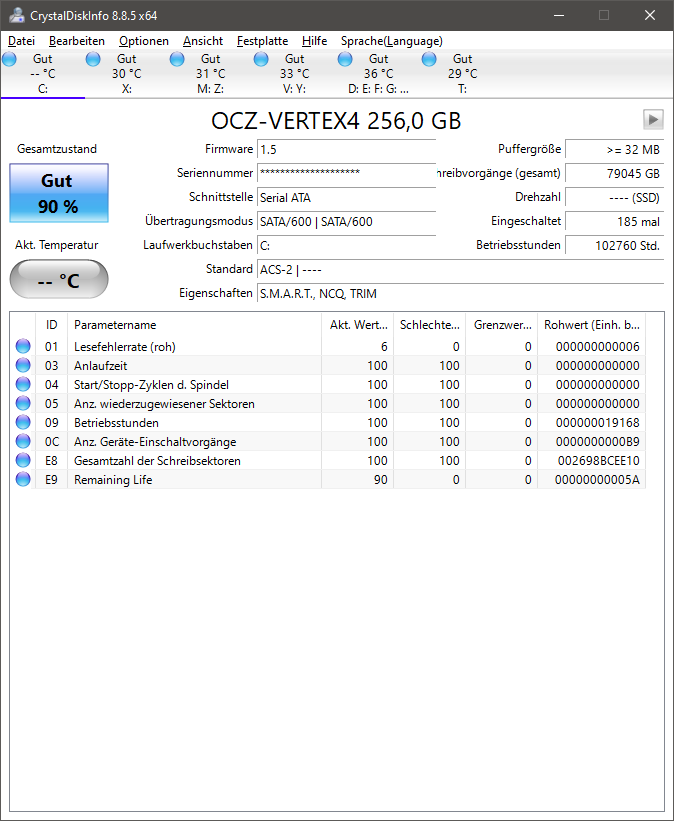Image resolution: width=674 pixels, height=821 pixels.
Task: Click the Akt. Wert column header
Action: point(358,325)
